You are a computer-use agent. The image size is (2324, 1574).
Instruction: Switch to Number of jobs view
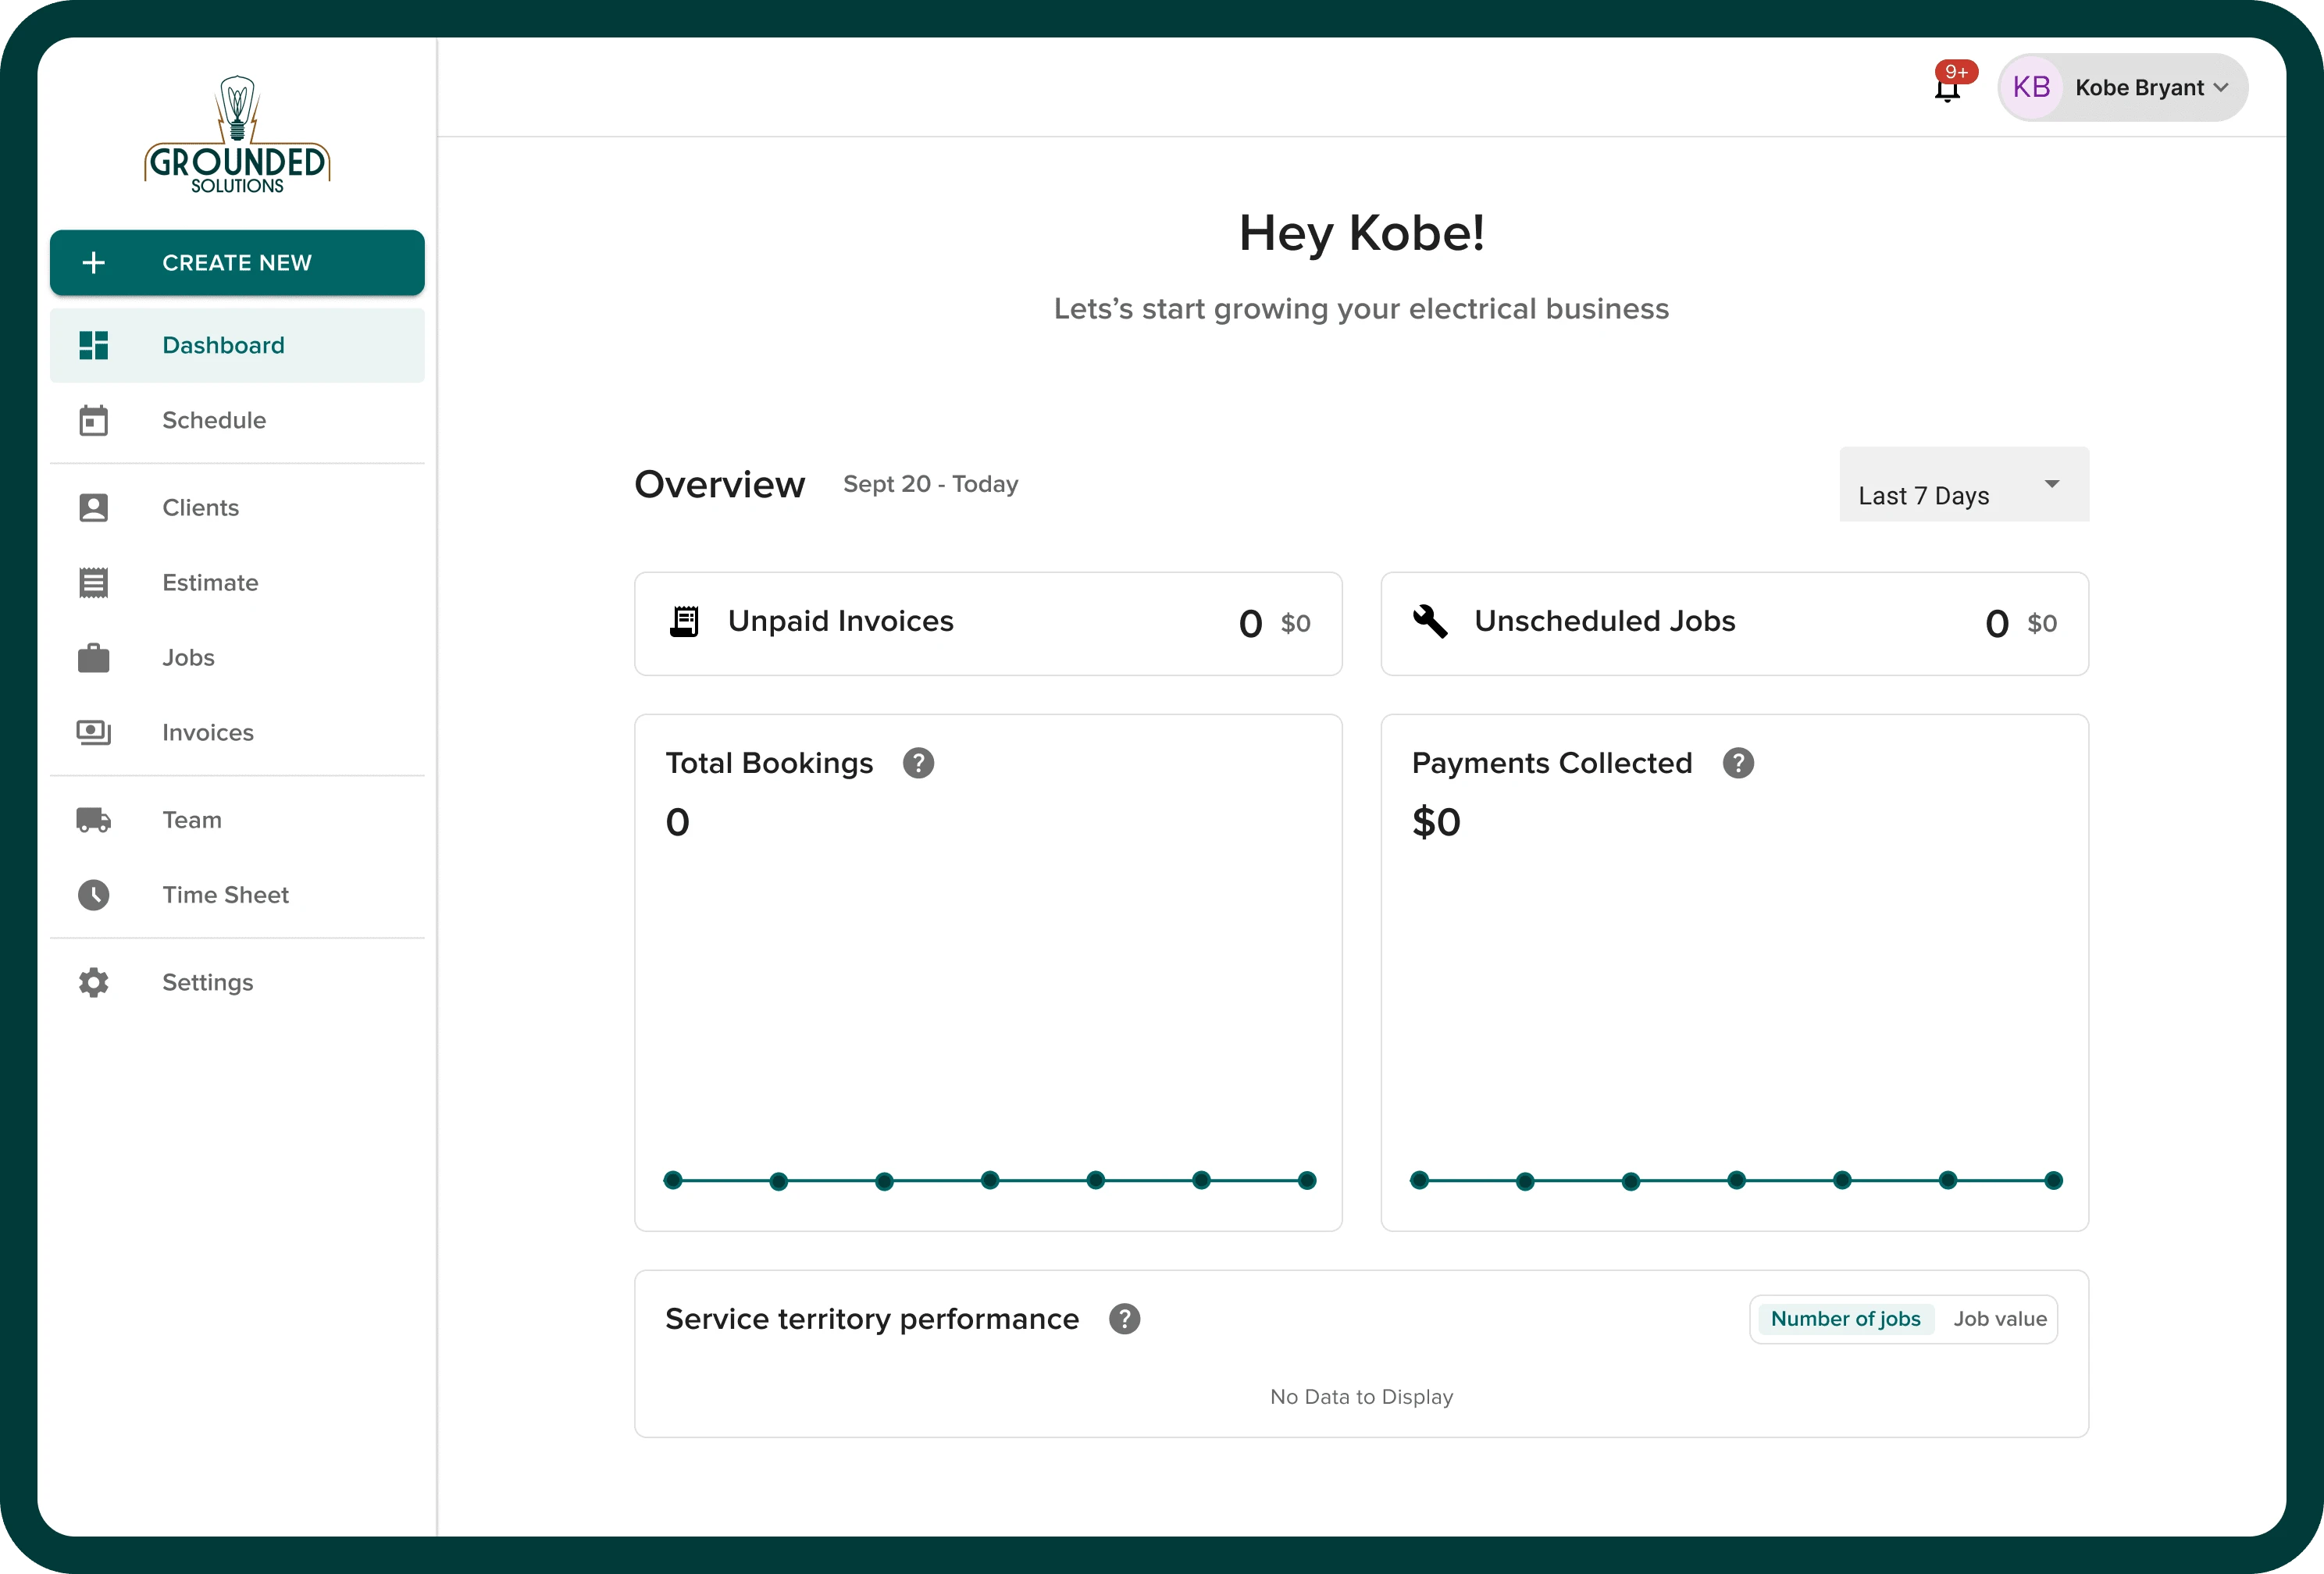(1845, 1319)
